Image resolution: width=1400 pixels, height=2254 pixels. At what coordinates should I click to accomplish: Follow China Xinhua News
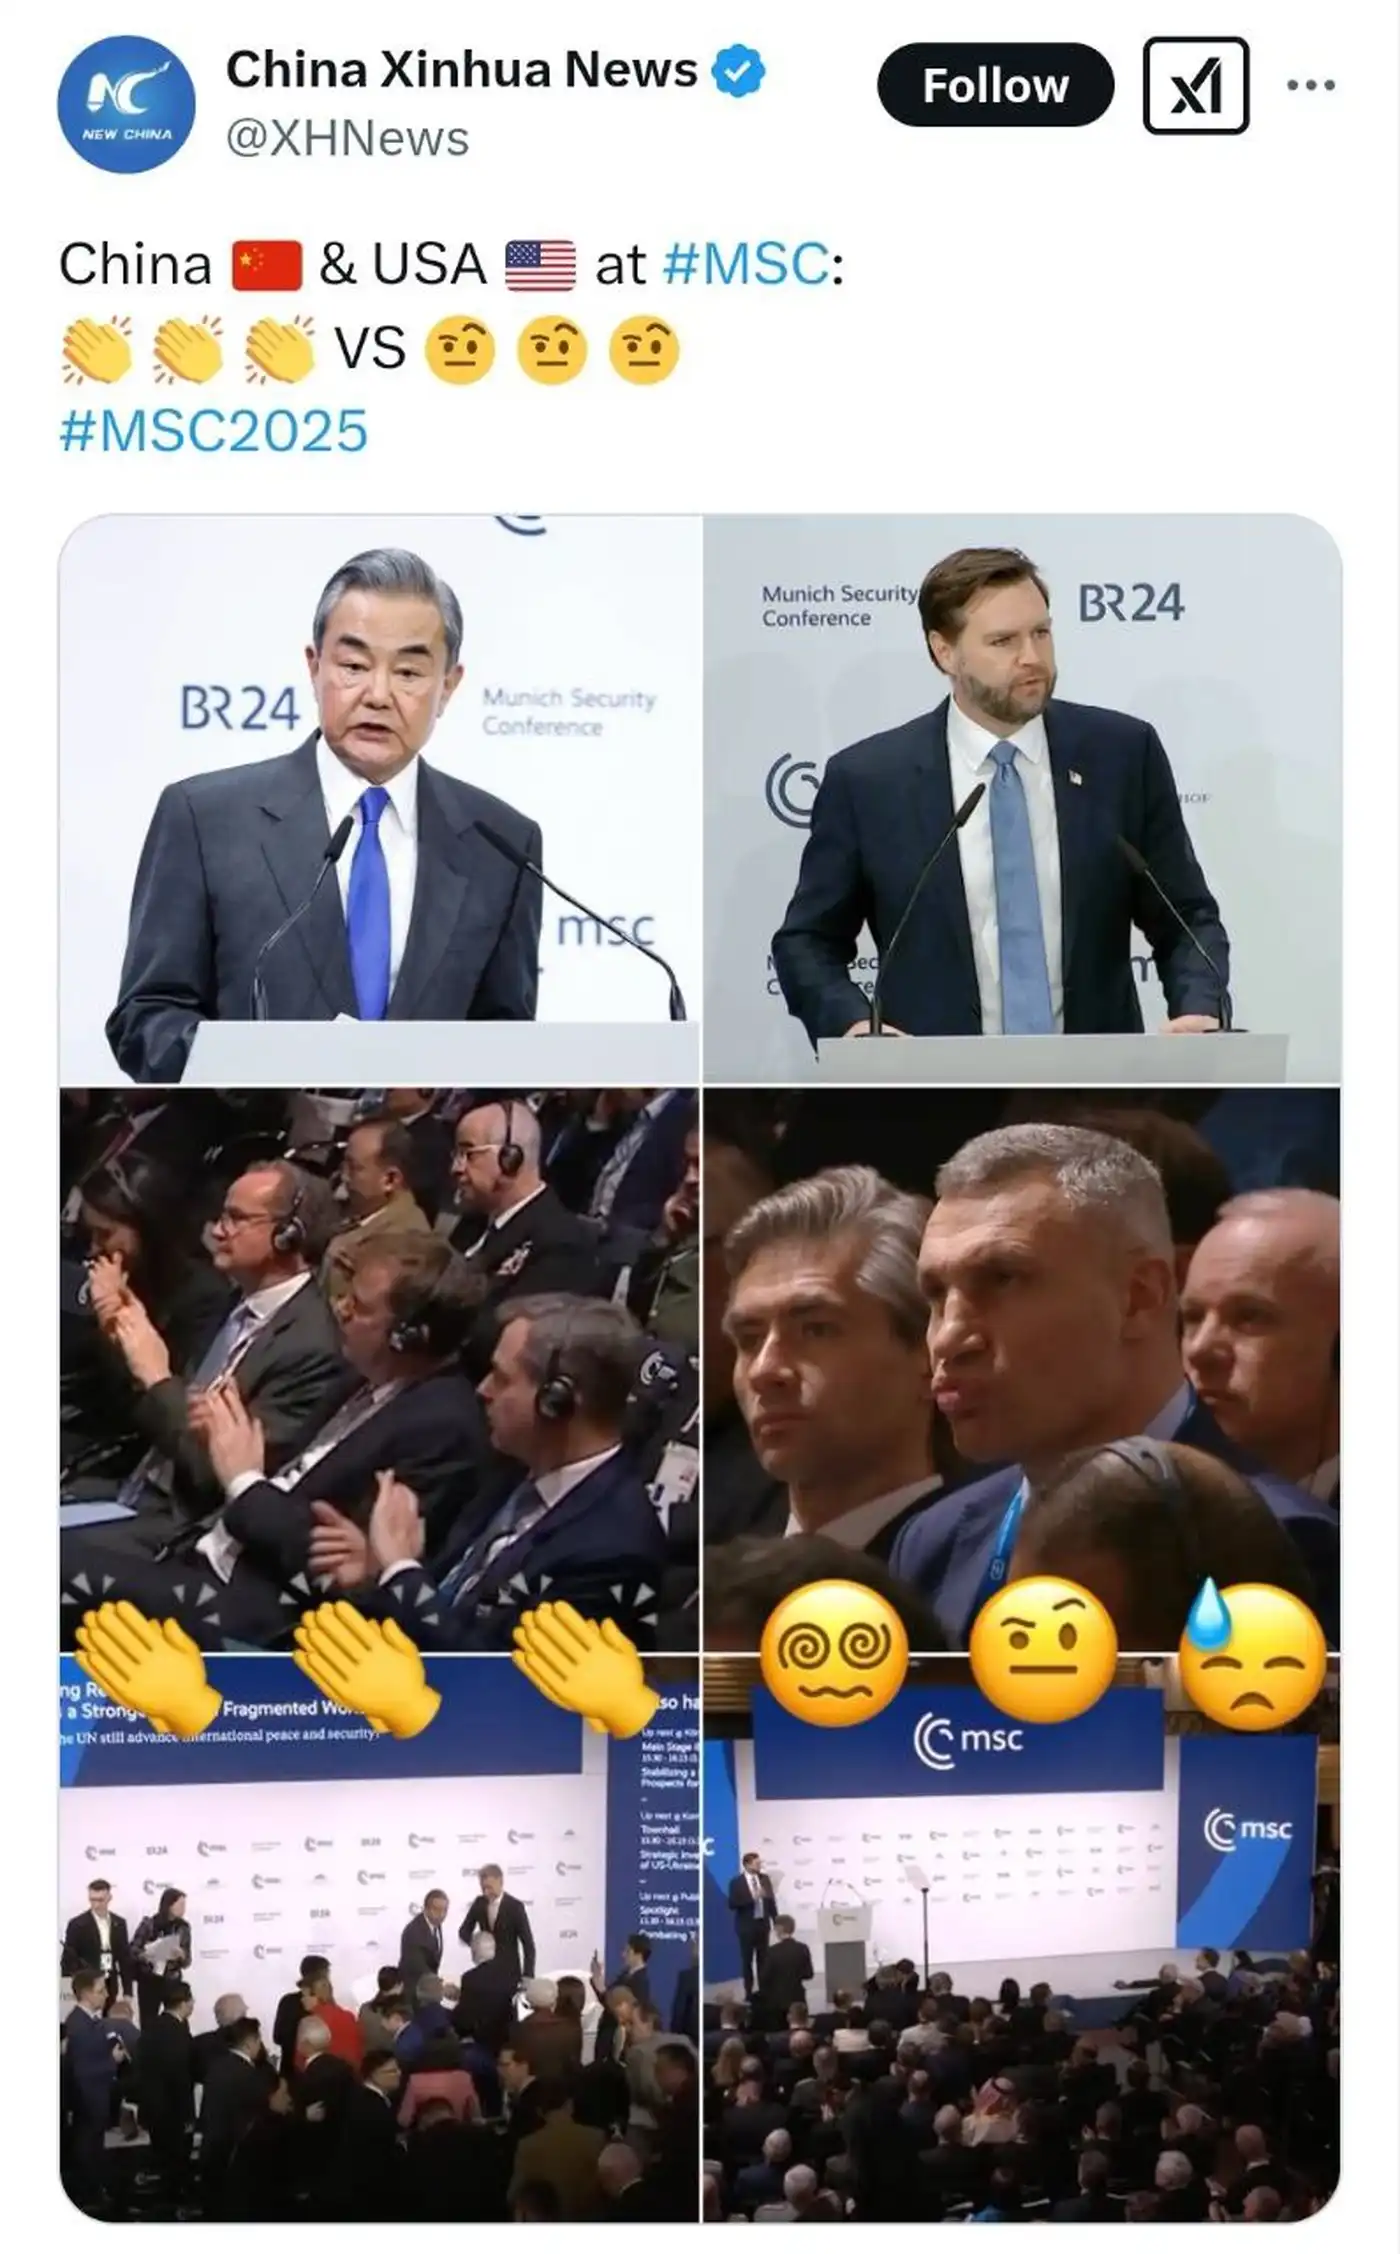point(995,85)
